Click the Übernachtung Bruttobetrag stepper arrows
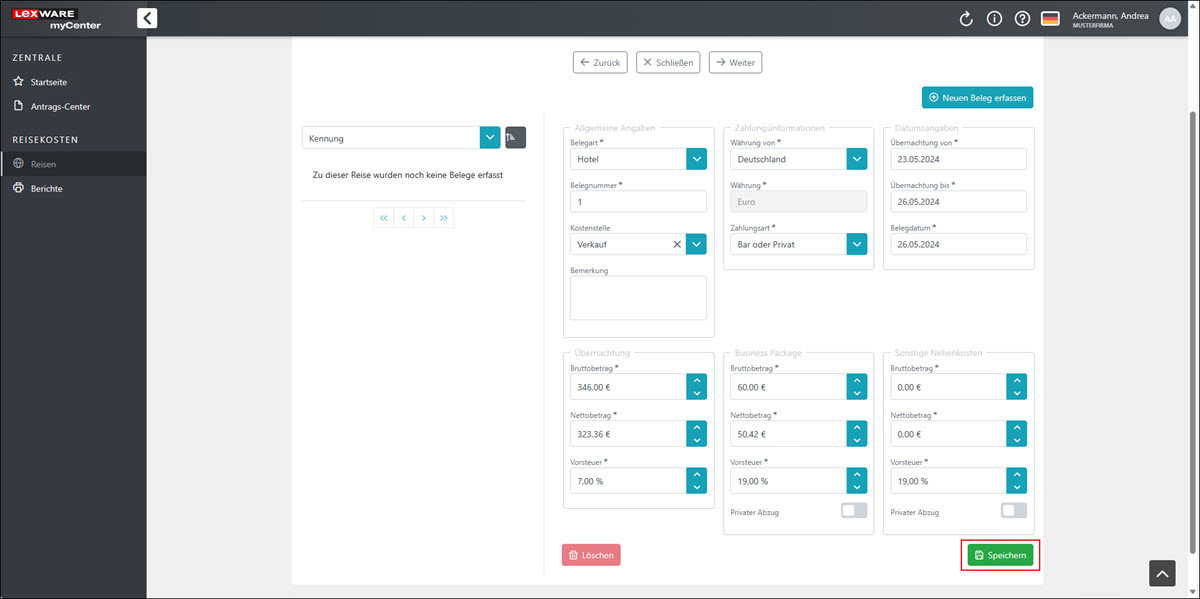Screen dimensions: 1200x599 [696, 387]
